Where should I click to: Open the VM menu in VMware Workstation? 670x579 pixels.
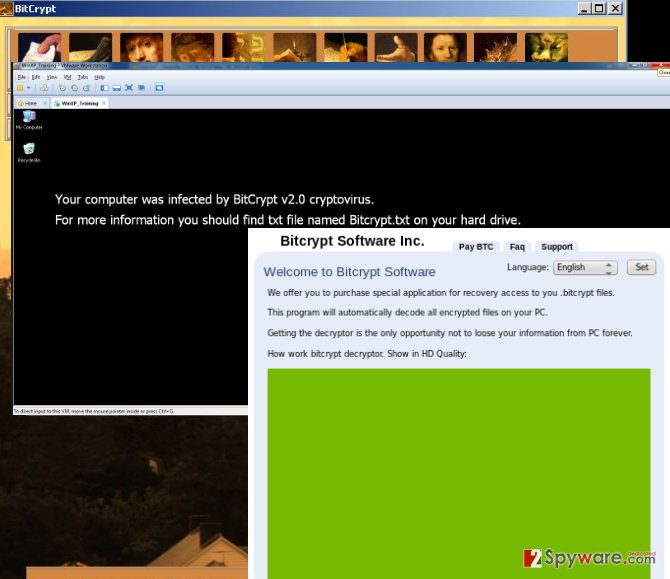[x=67, y=77]
